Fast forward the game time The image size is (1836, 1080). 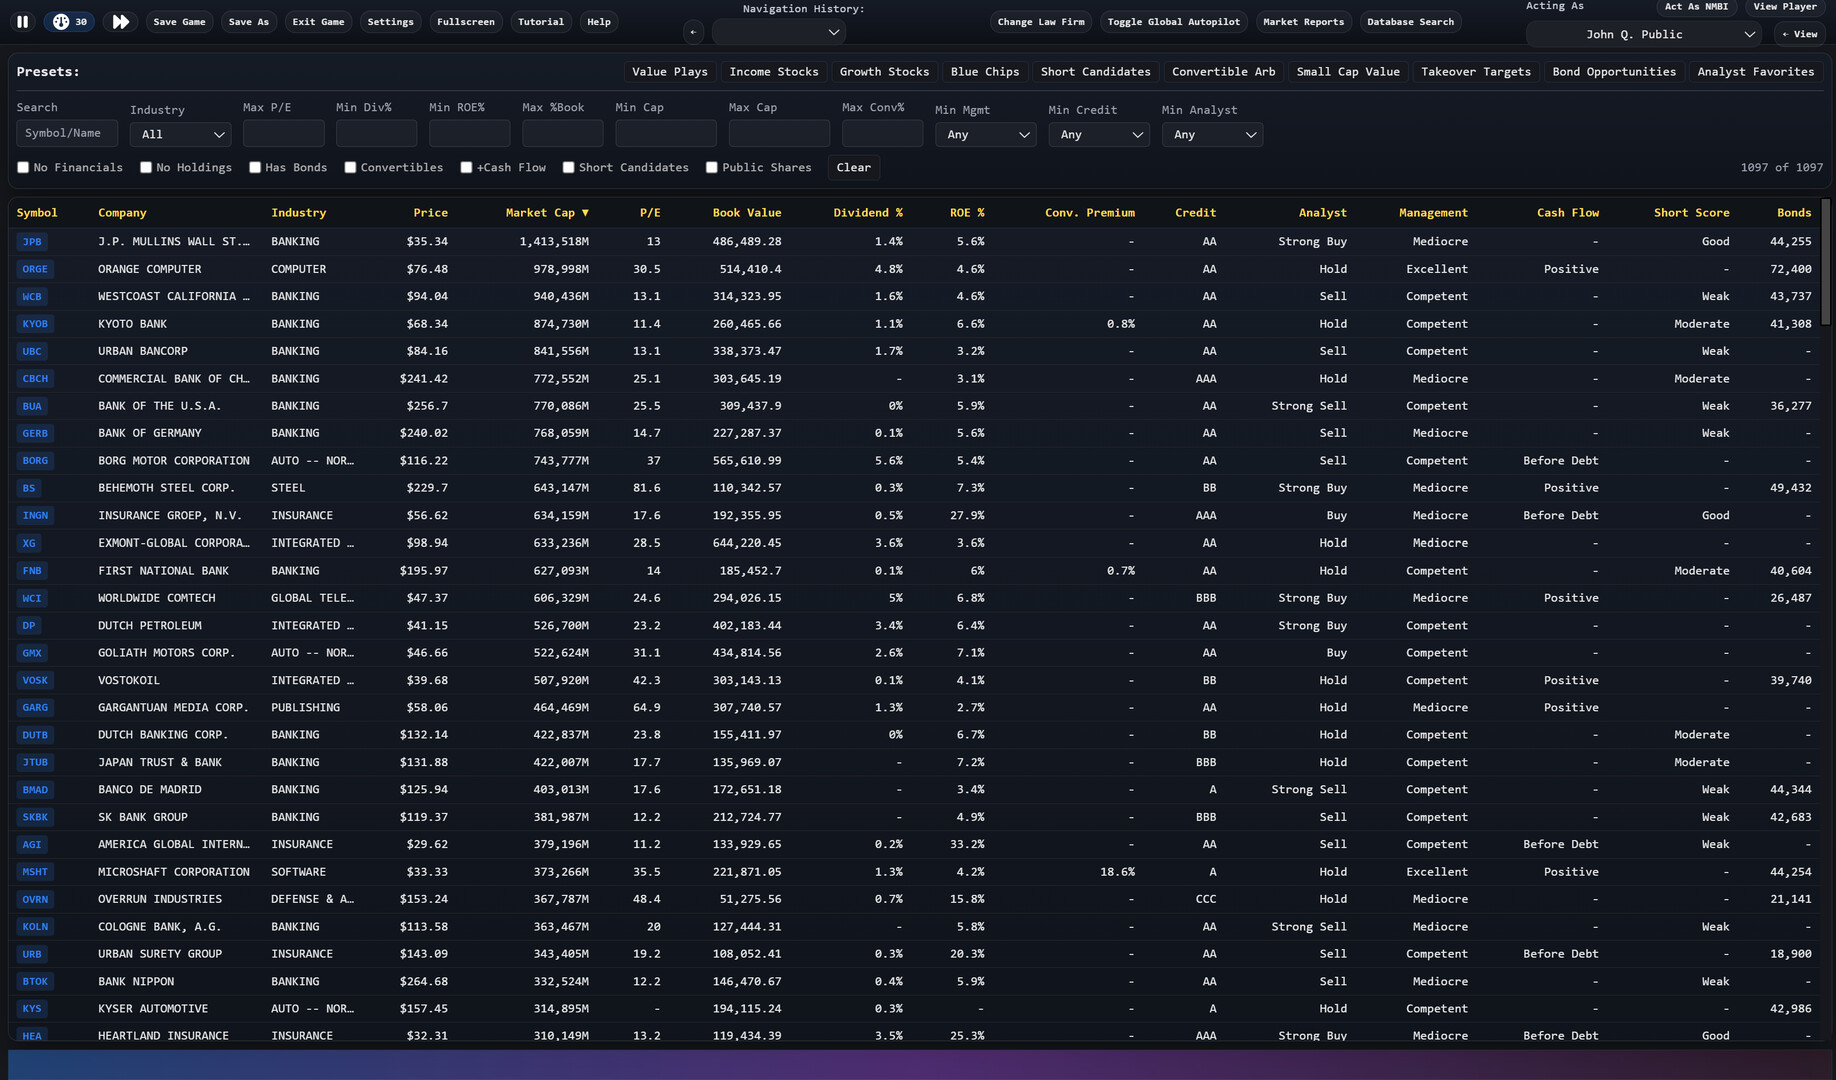(120, 22)
